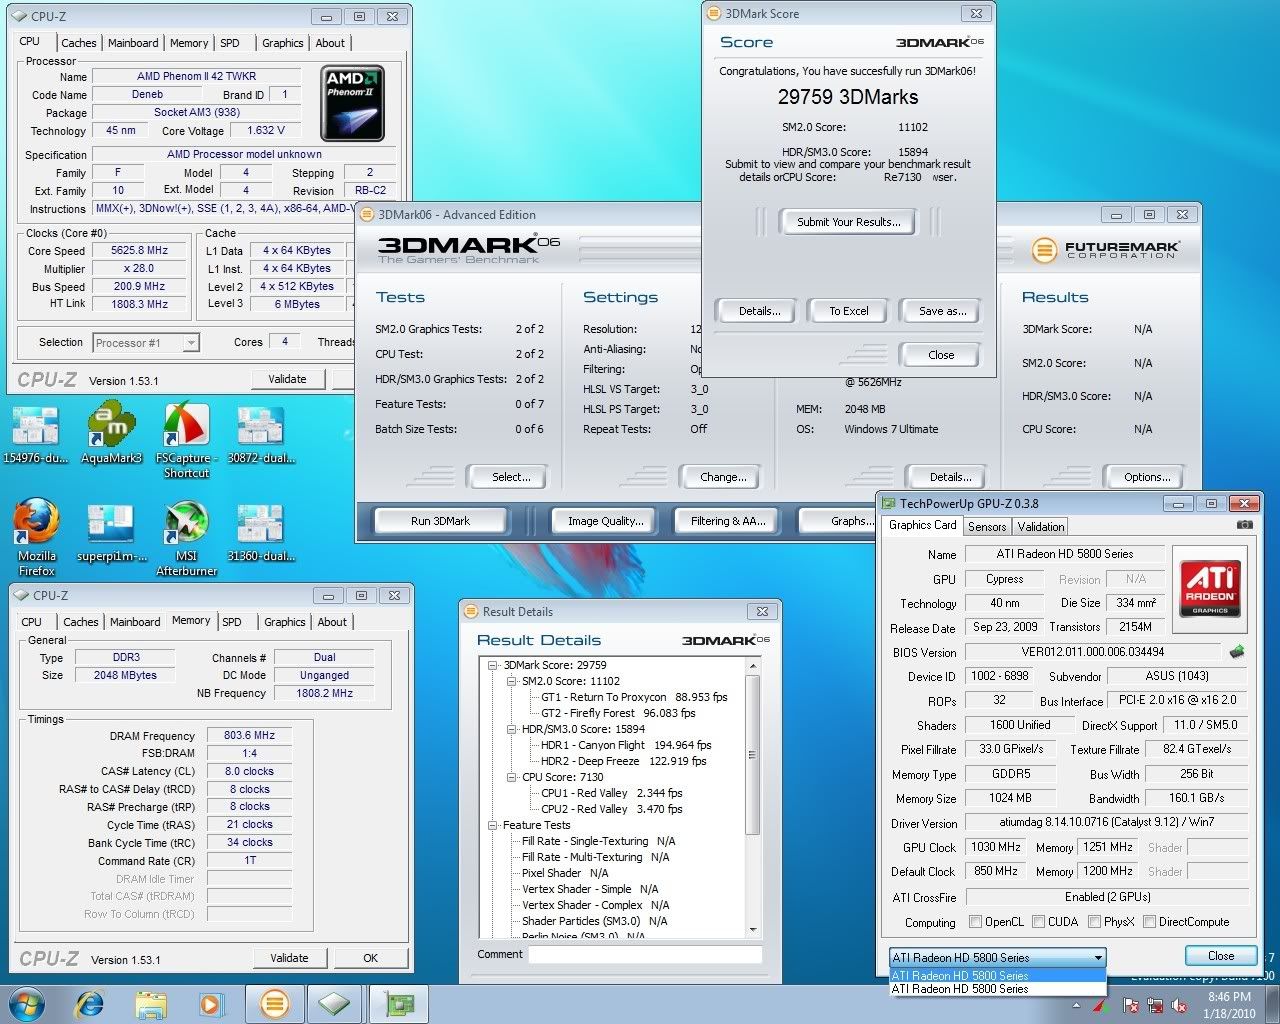Open Windows Explorer folder taskbar icon
The height and width of the screenshot is (1024, 1280).
pyautogui.click(x=151, y=1003)
